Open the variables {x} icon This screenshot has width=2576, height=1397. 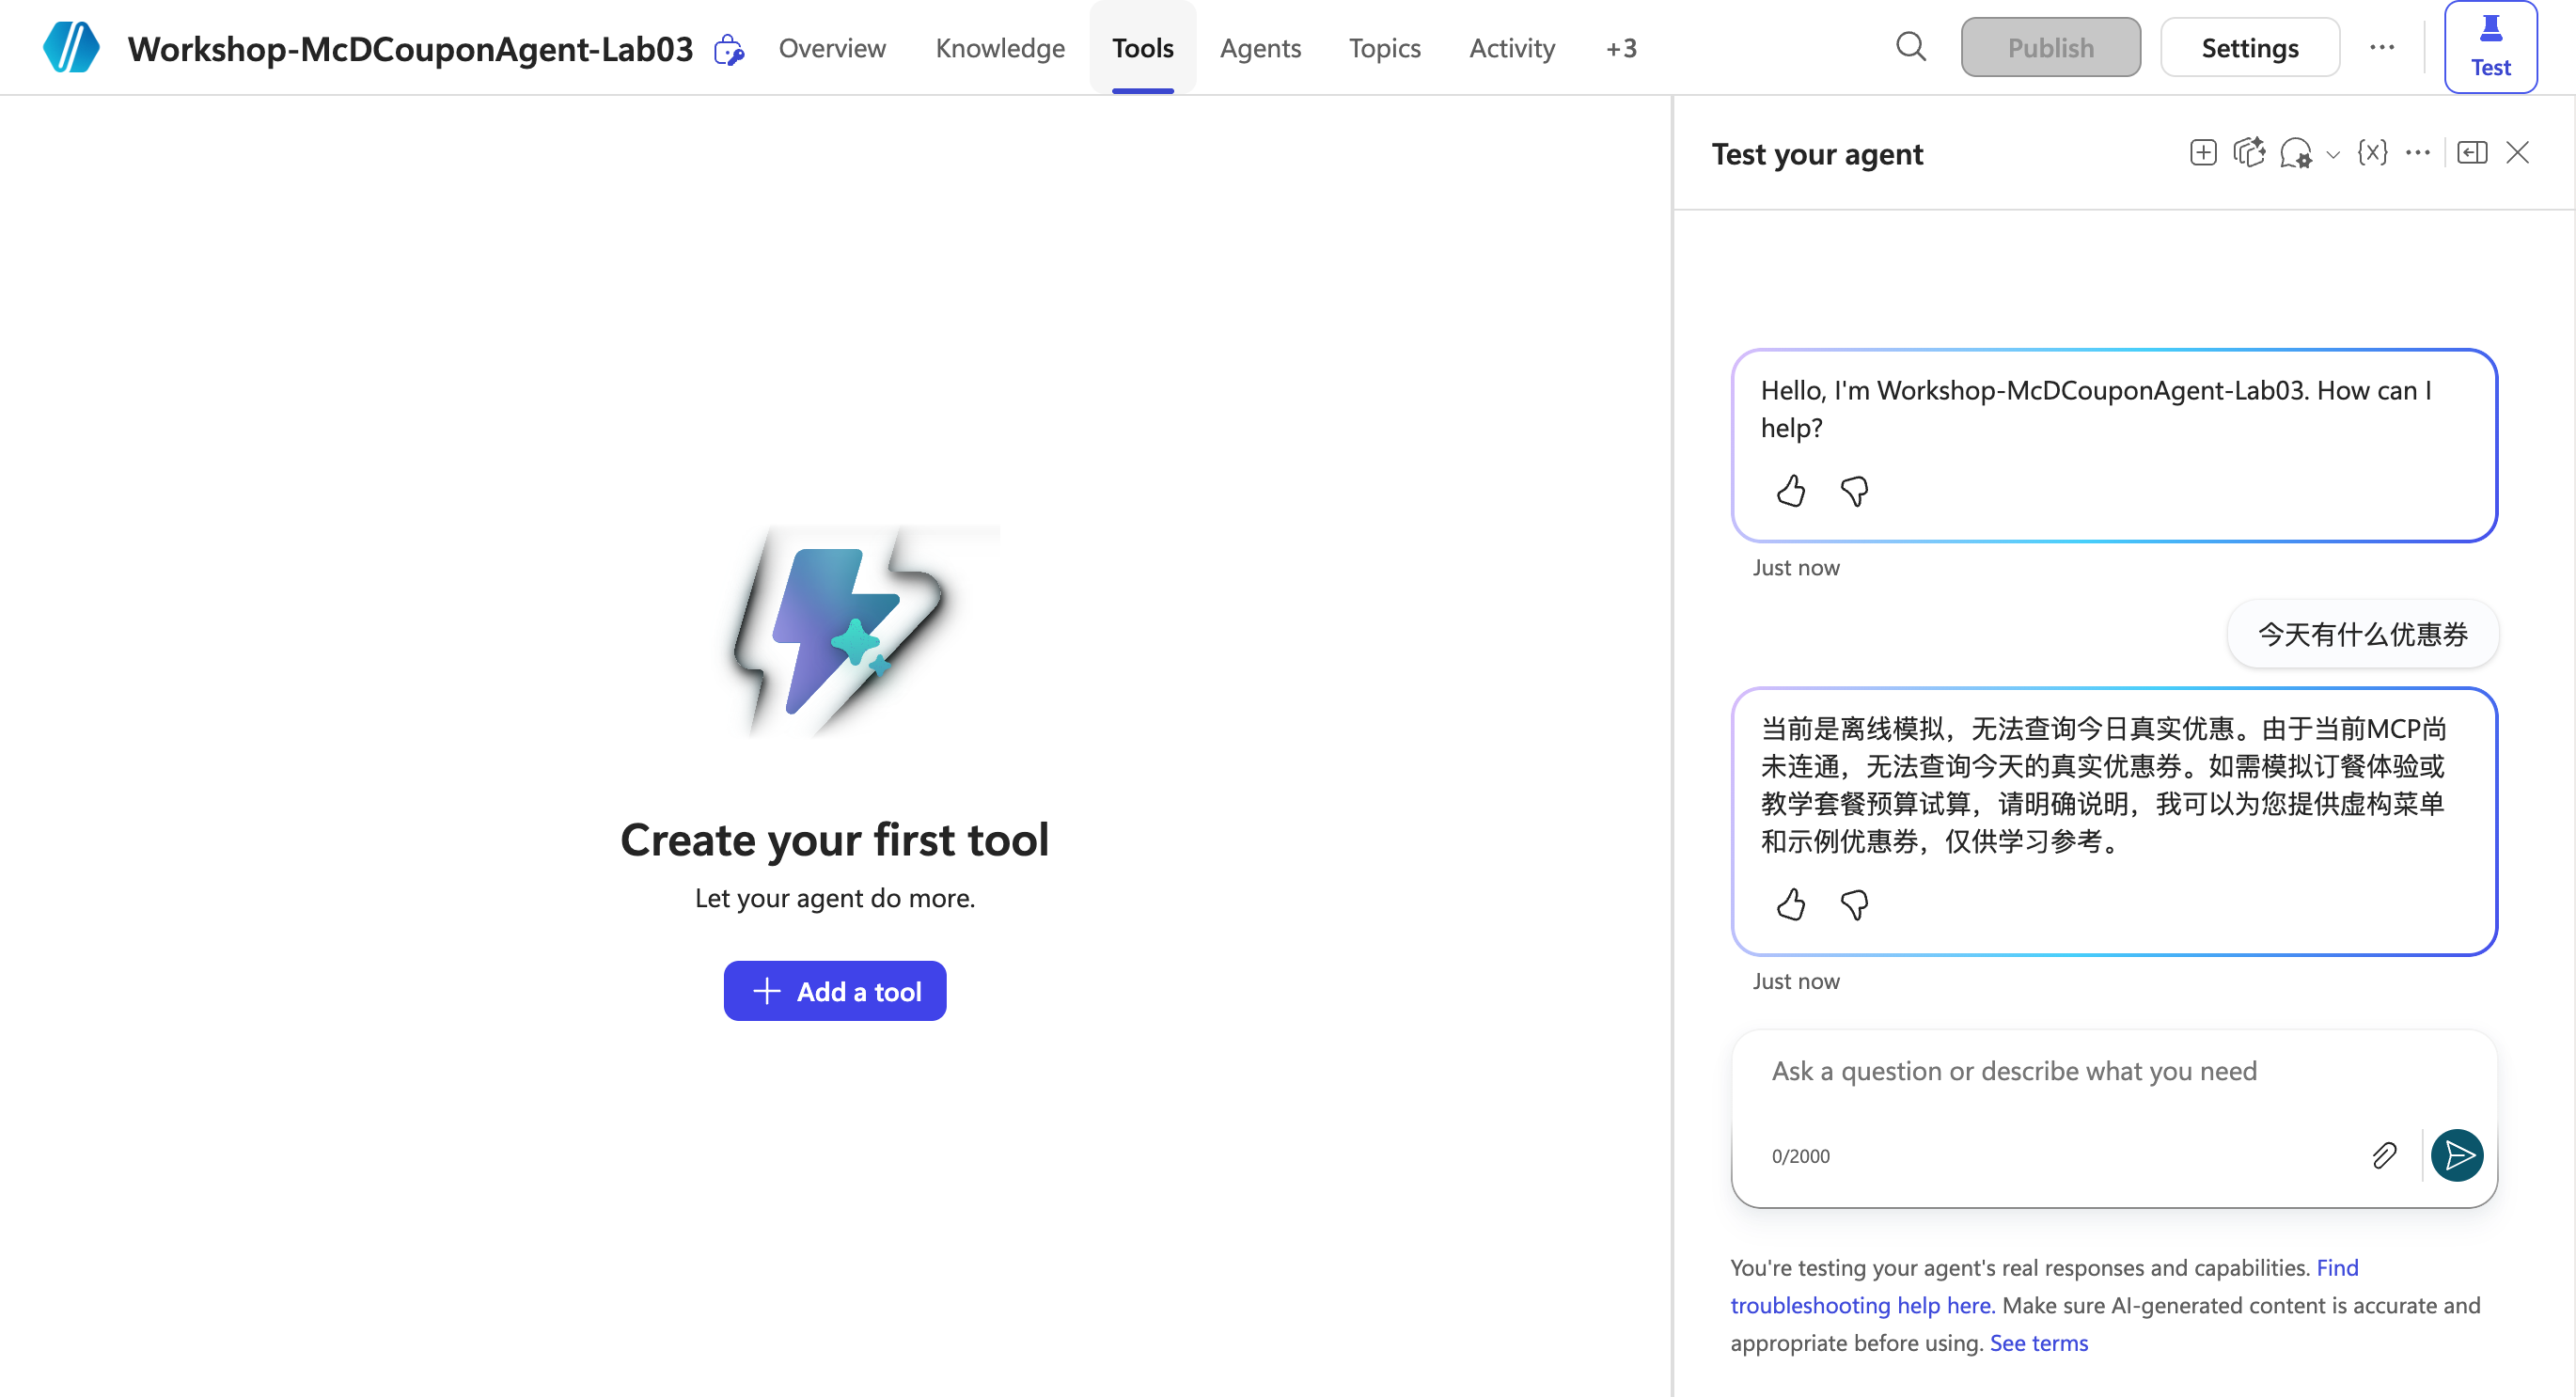pos(2372,152)
